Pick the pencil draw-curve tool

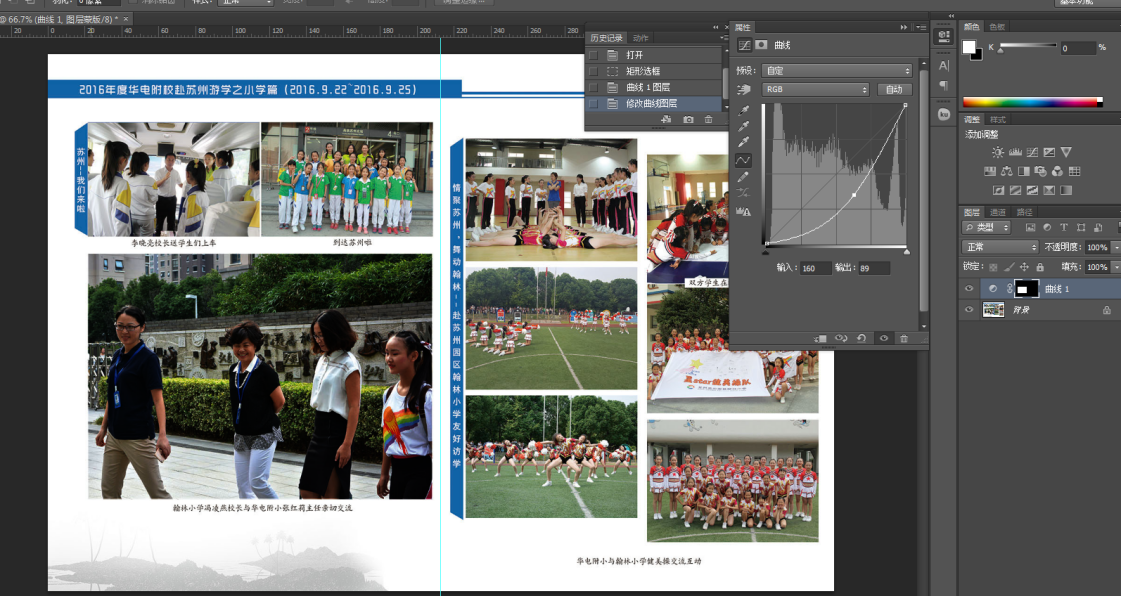click(744, 177)
